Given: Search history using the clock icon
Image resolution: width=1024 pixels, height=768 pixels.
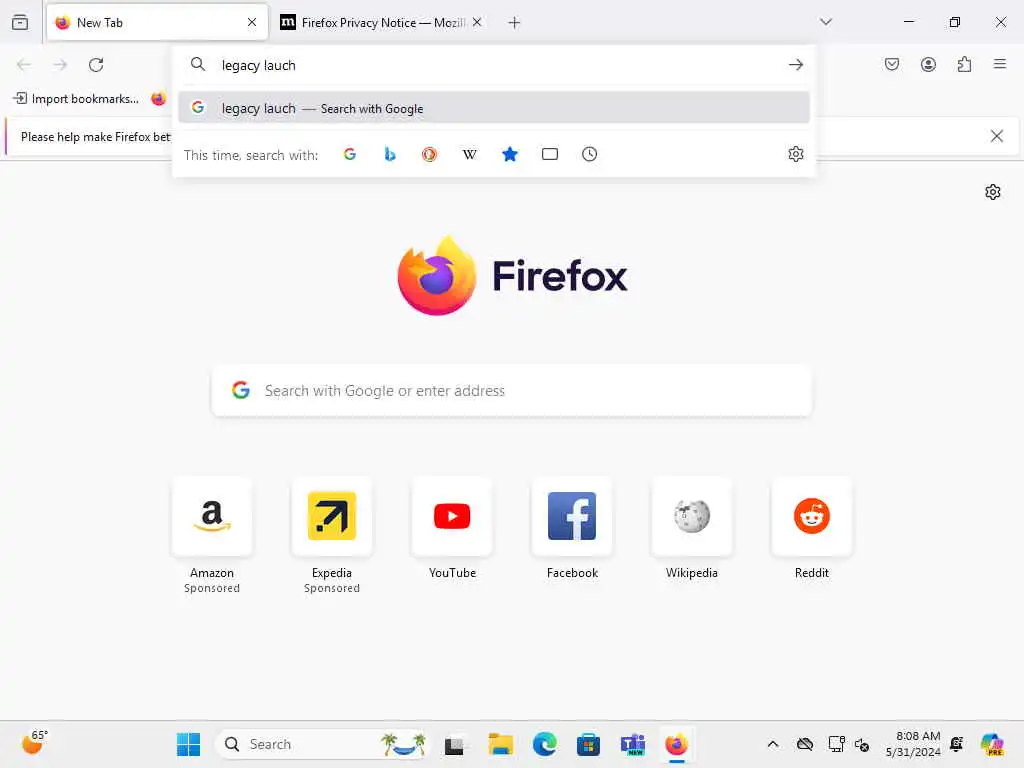Looking at the screenshot, I should coord(590,154).
